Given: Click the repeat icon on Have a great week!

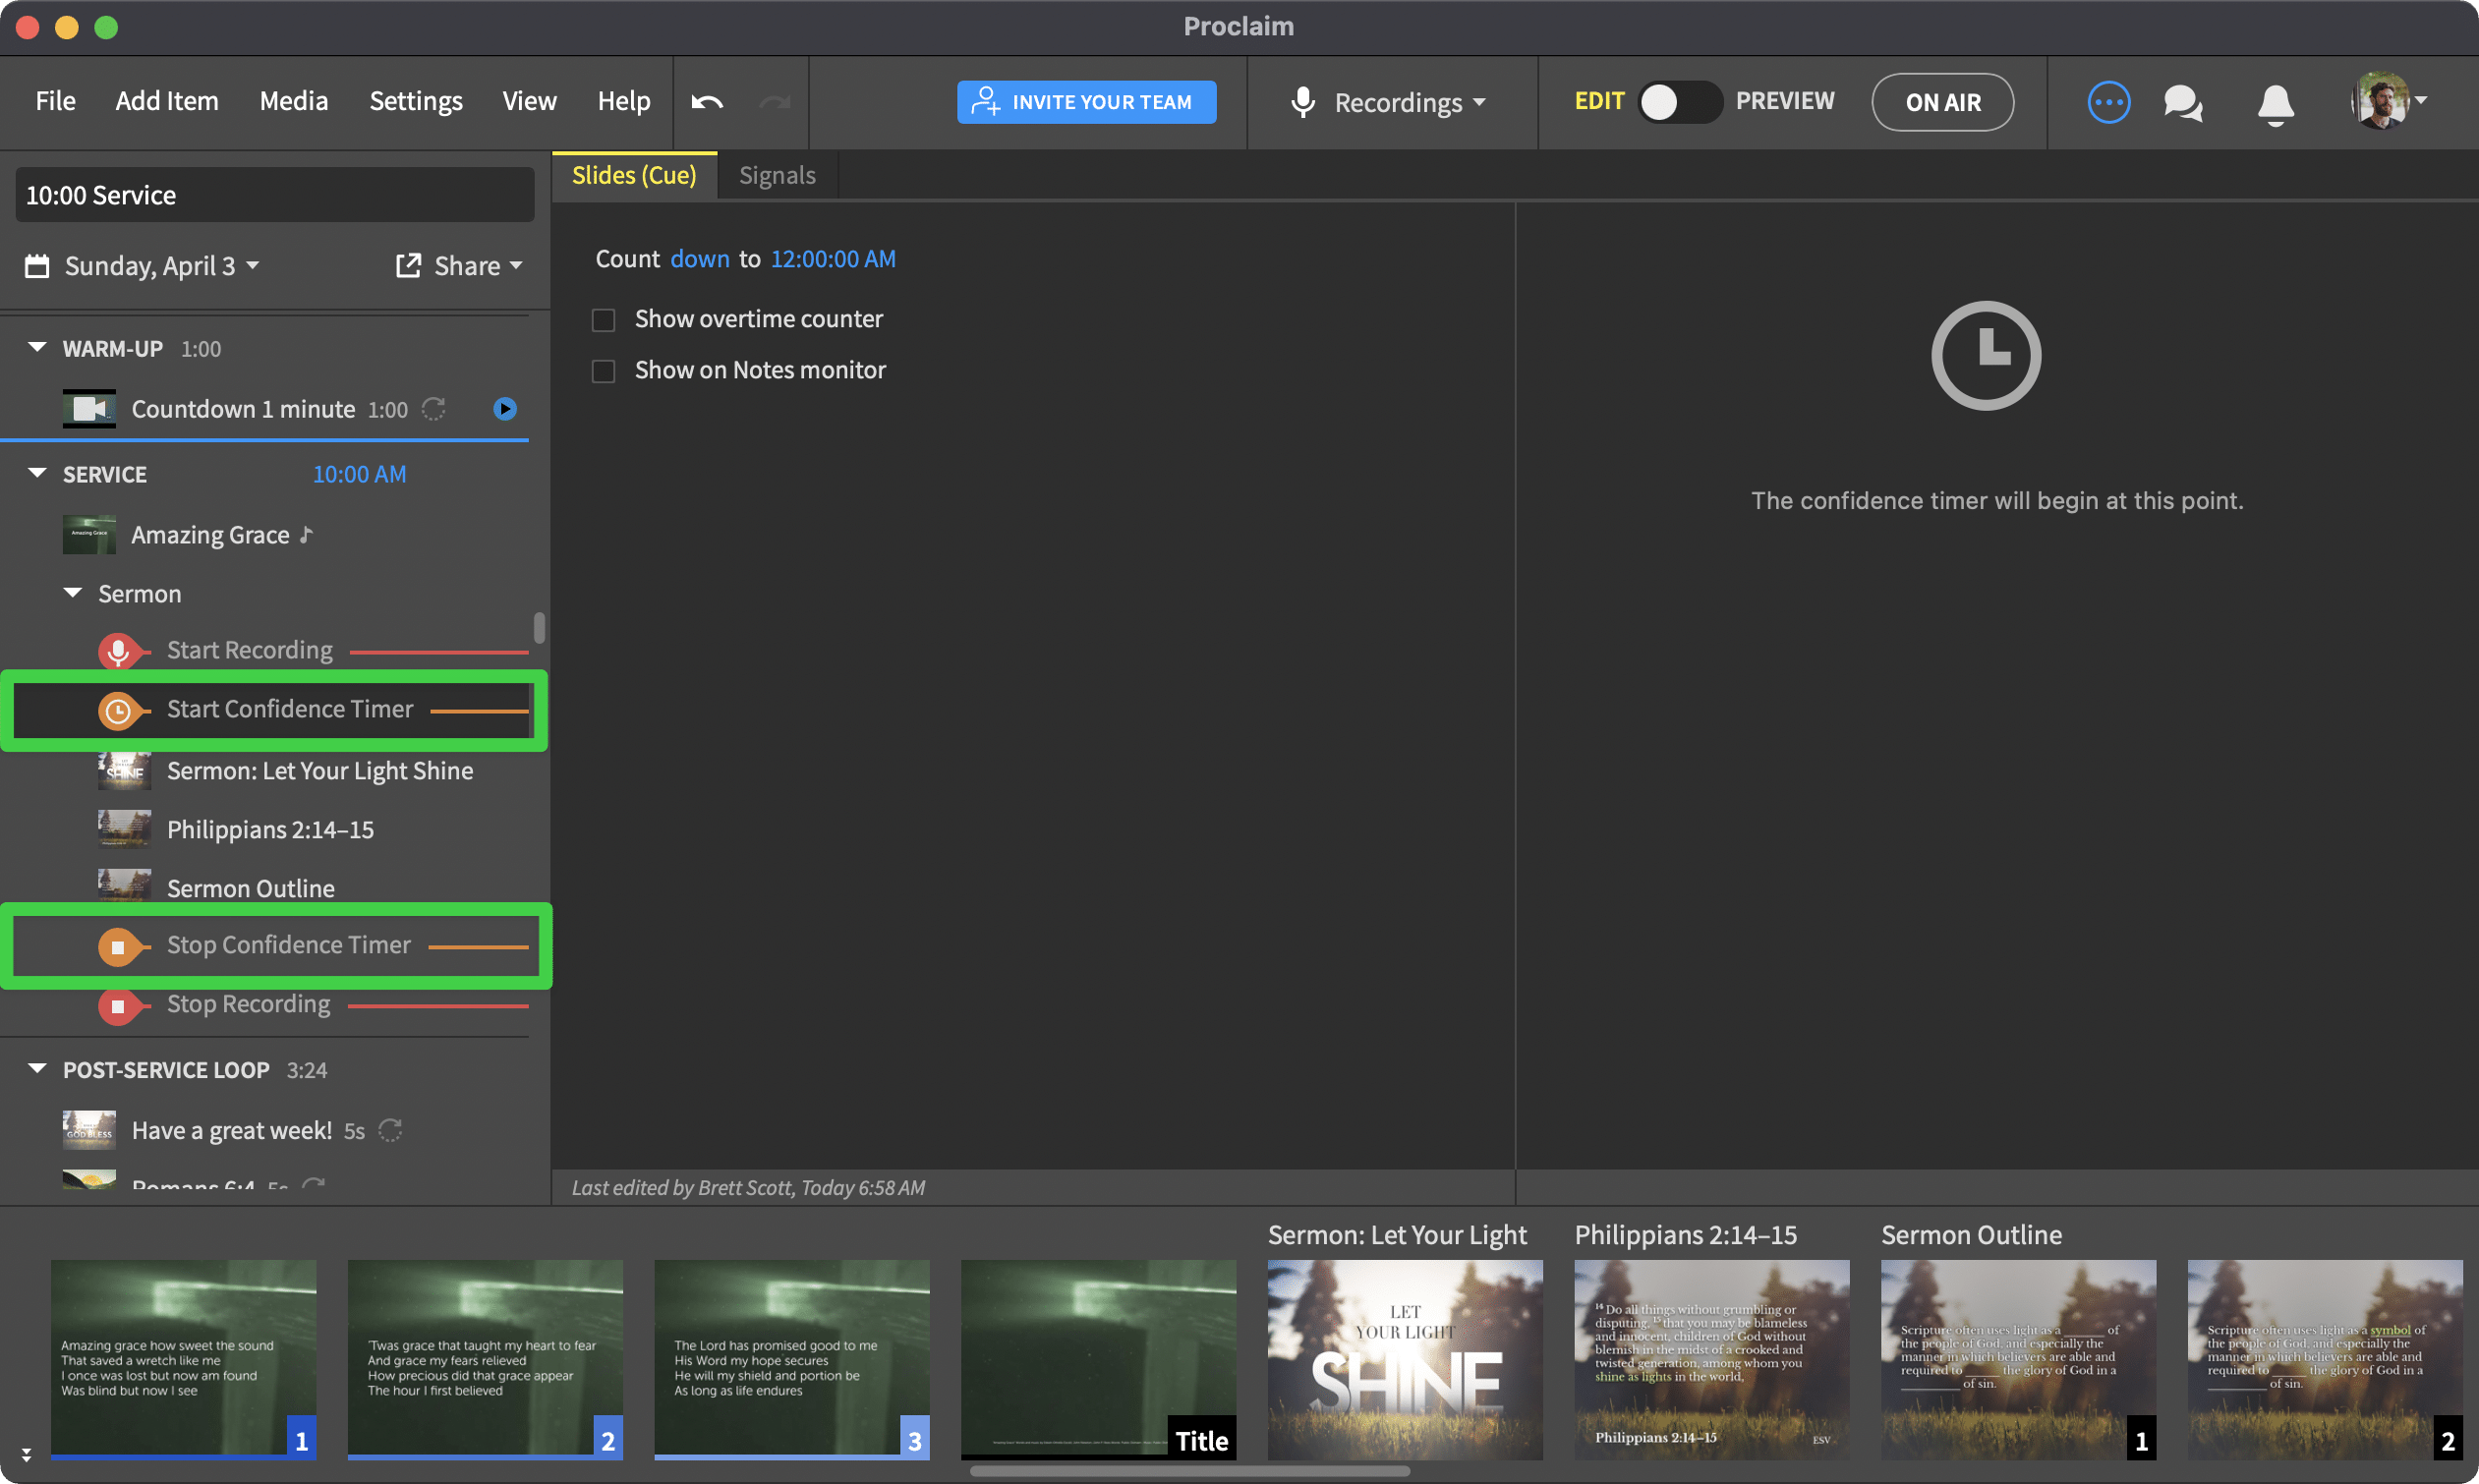Looking at the screenshot, I should (390, 1130).
